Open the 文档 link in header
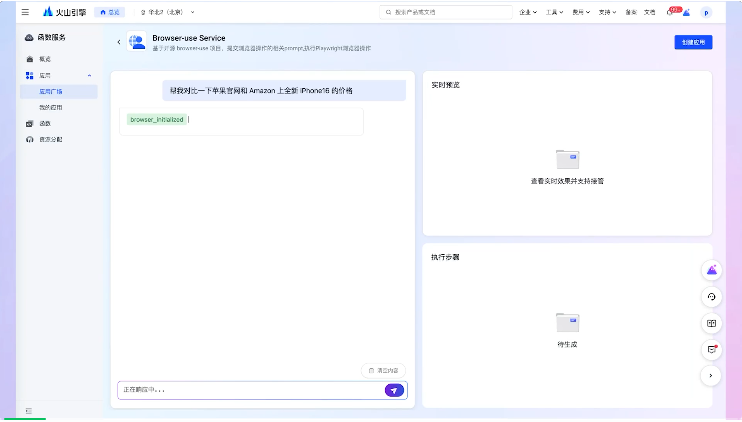742x422 pixels. (x=650, y=12)
